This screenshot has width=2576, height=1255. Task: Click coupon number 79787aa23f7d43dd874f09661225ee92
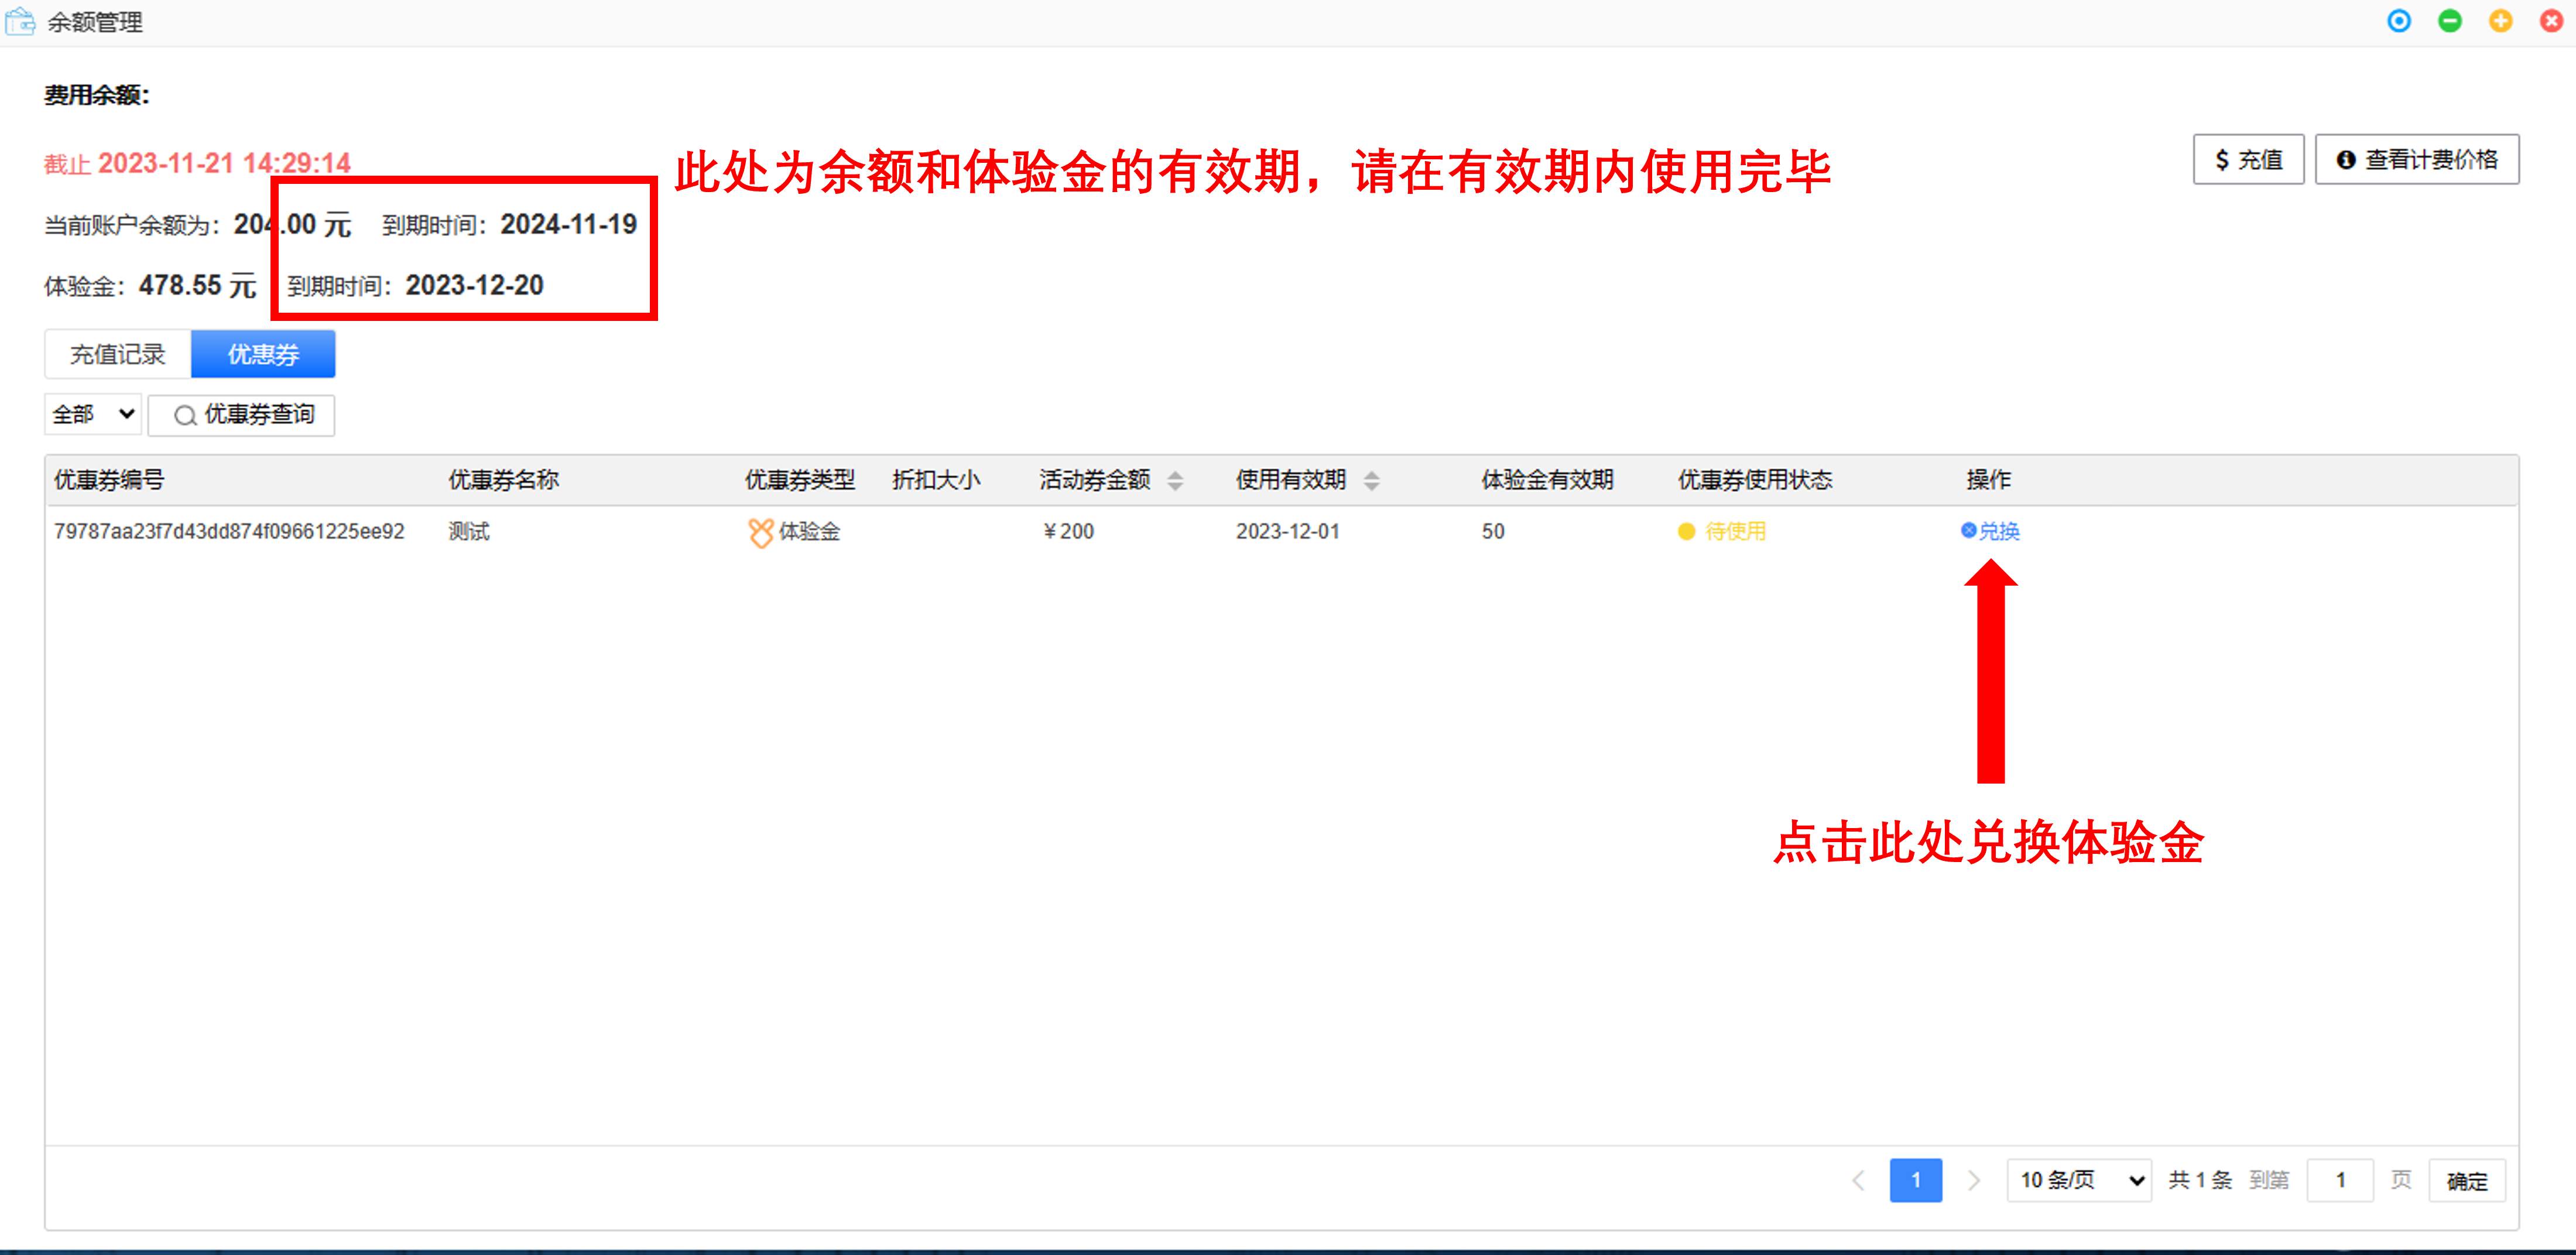click(x=229, y=531)
